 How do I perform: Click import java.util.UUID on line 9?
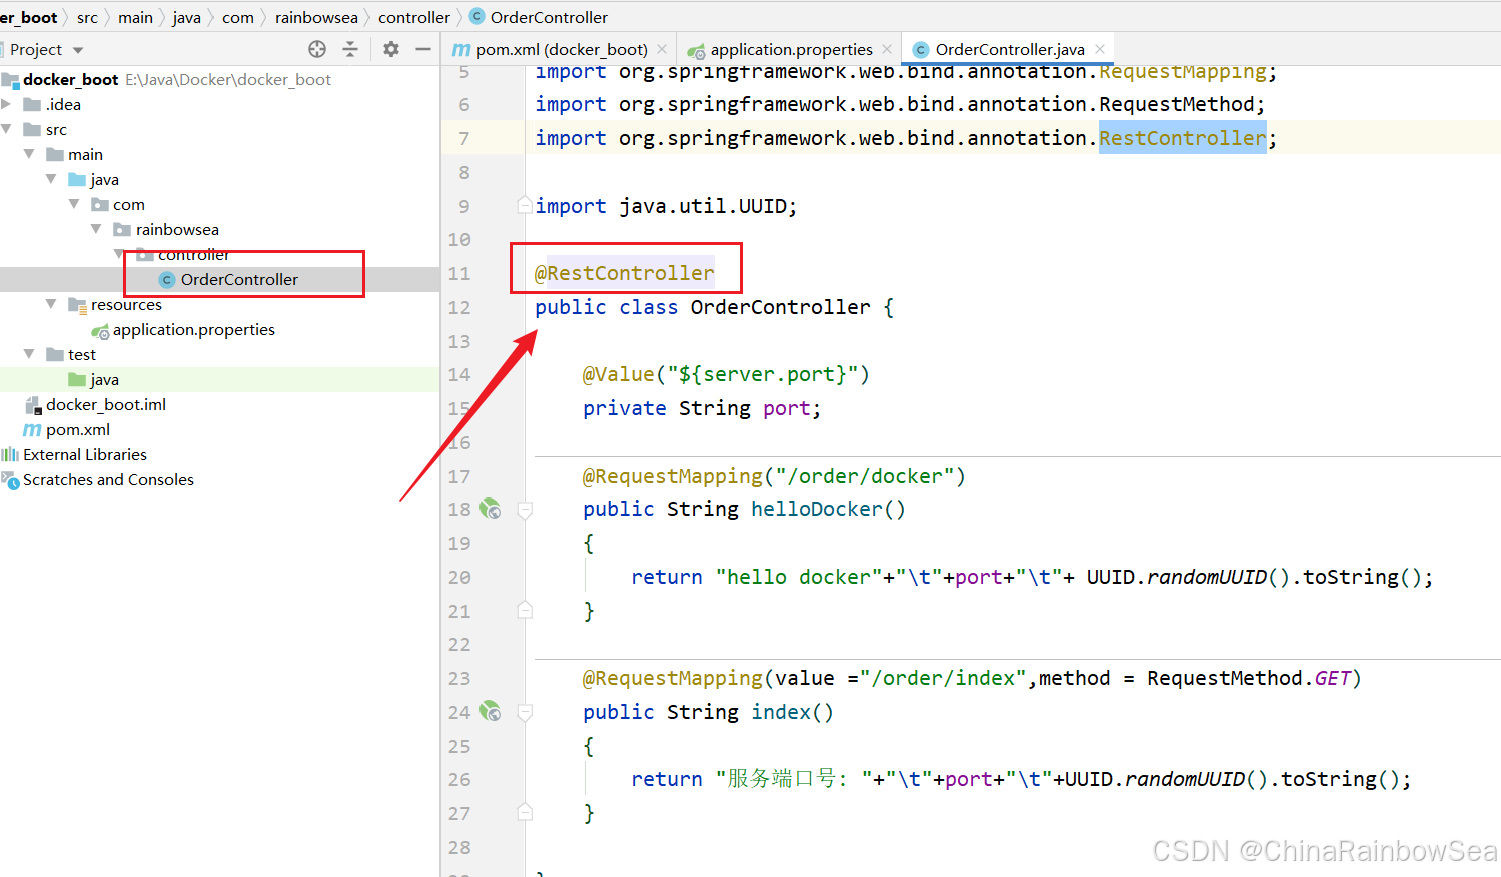666,206
